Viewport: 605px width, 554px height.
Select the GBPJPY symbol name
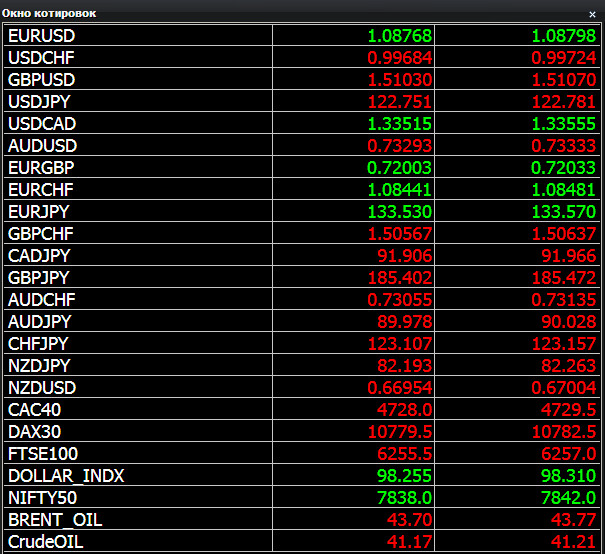pyautogui.click(x=39, y=277)
